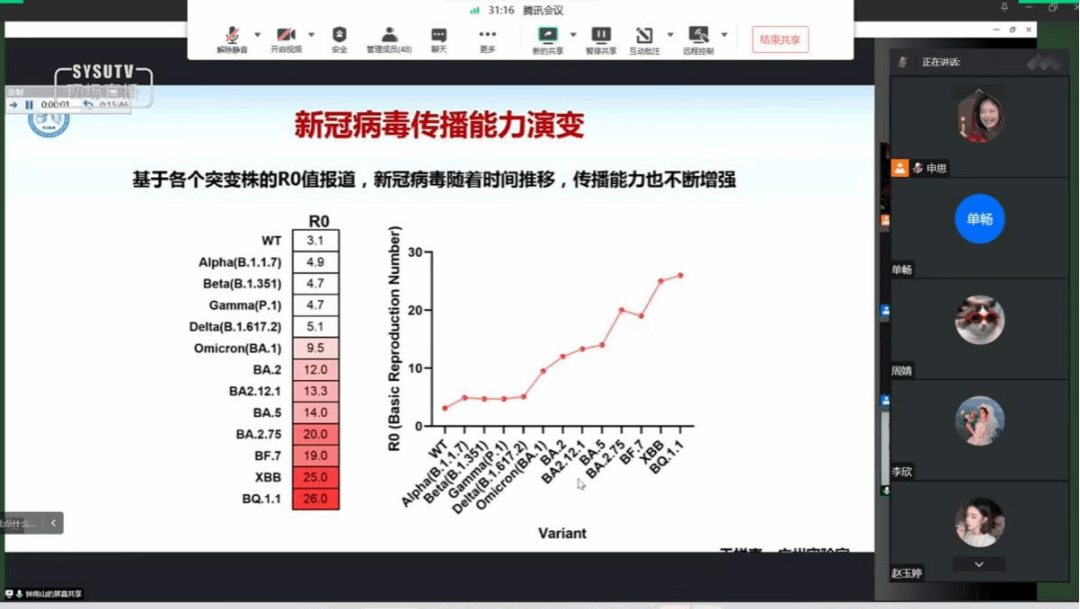The height and width of the screenshot is (609, 1080).
Task: Click the End Sharing (结束共享) button
Action: 780,39
